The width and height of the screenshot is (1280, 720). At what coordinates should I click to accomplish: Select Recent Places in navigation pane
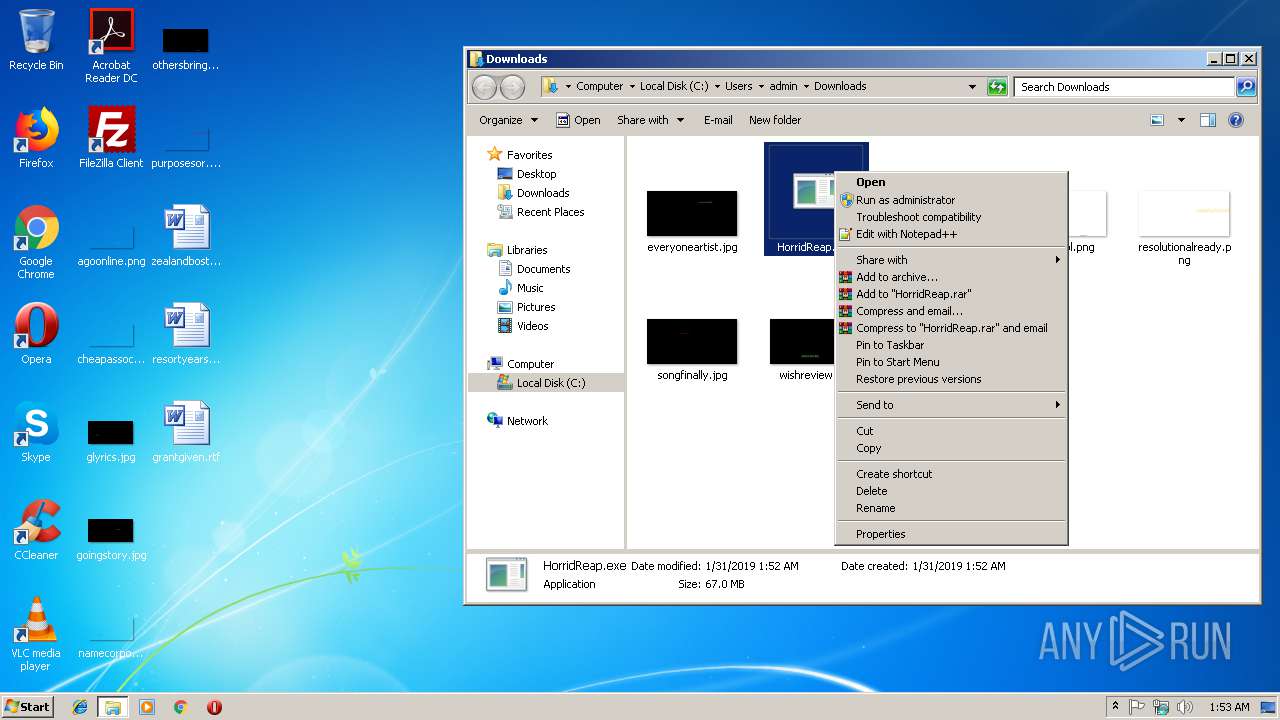[x=541, y=212]
